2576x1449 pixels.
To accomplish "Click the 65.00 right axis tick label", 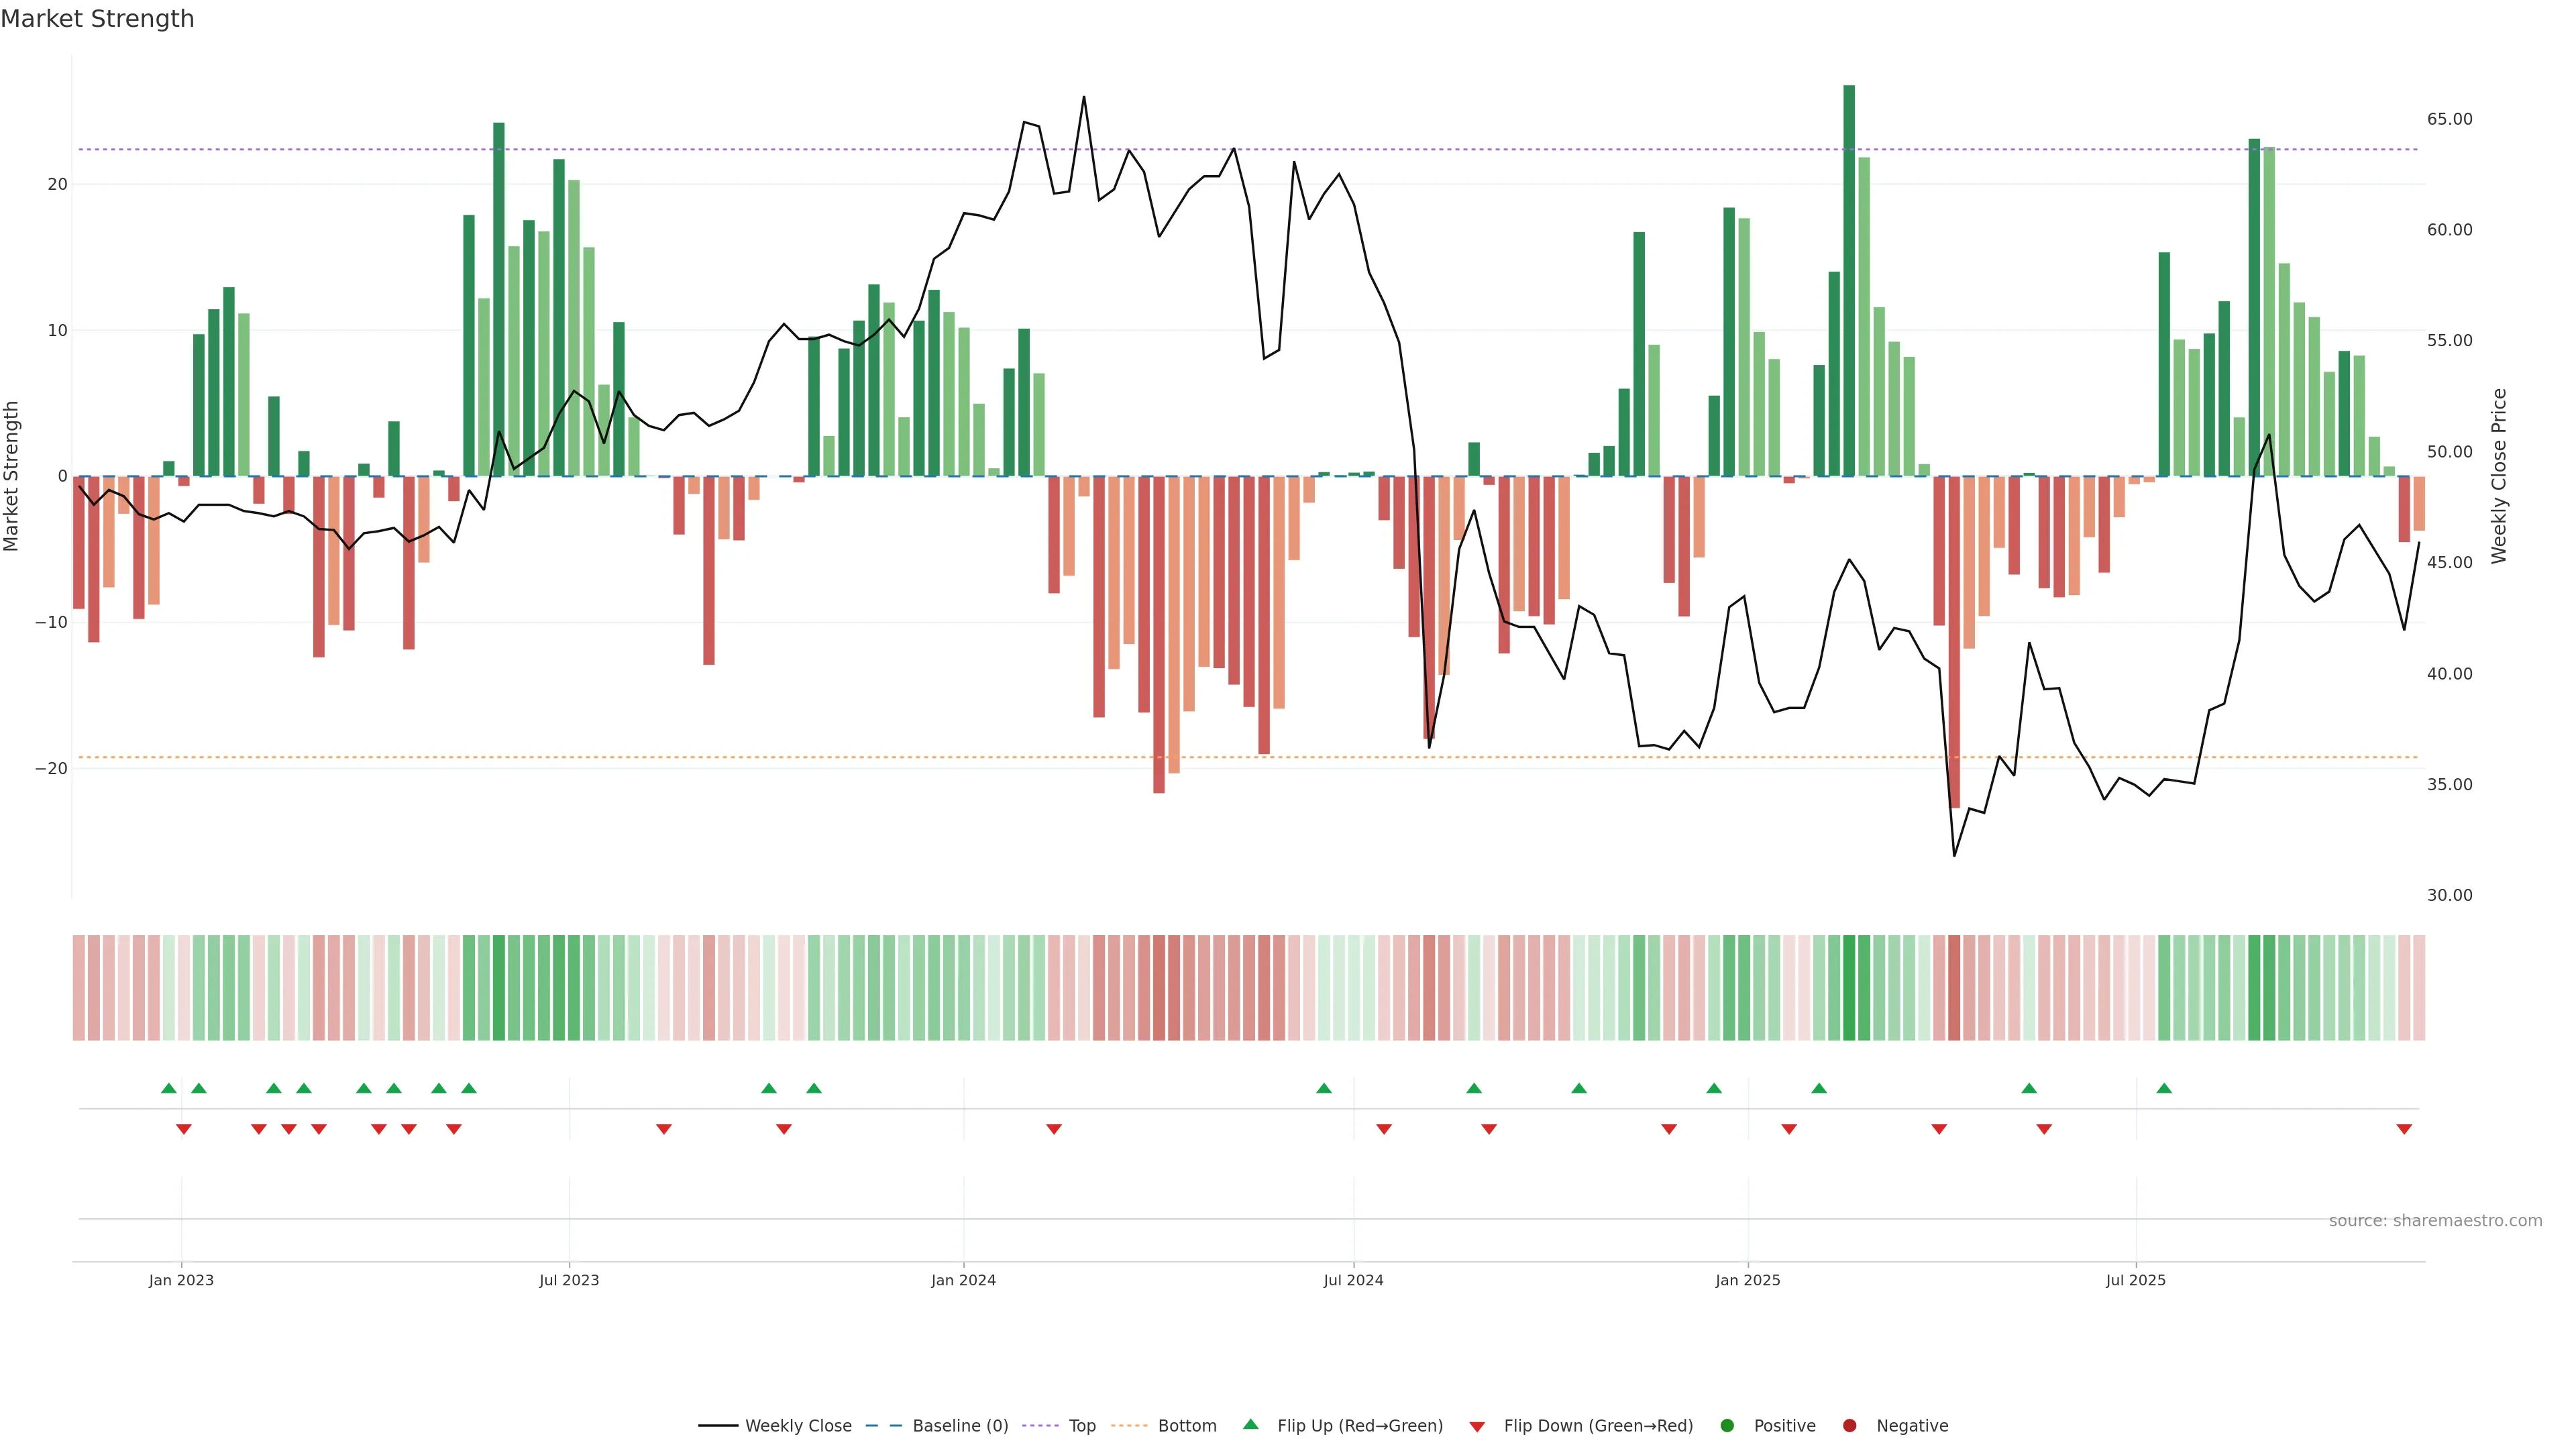I will point(2449,119).
